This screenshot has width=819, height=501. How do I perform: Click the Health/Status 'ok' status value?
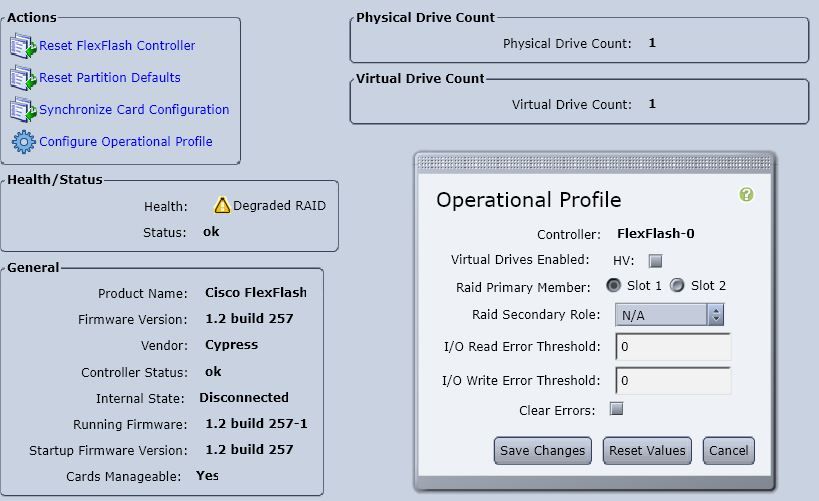211,231
